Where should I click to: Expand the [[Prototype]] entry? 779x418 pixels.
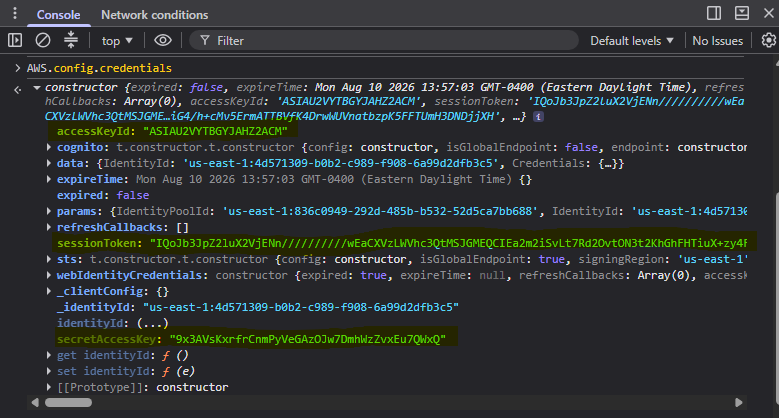(x=49, y=387)
